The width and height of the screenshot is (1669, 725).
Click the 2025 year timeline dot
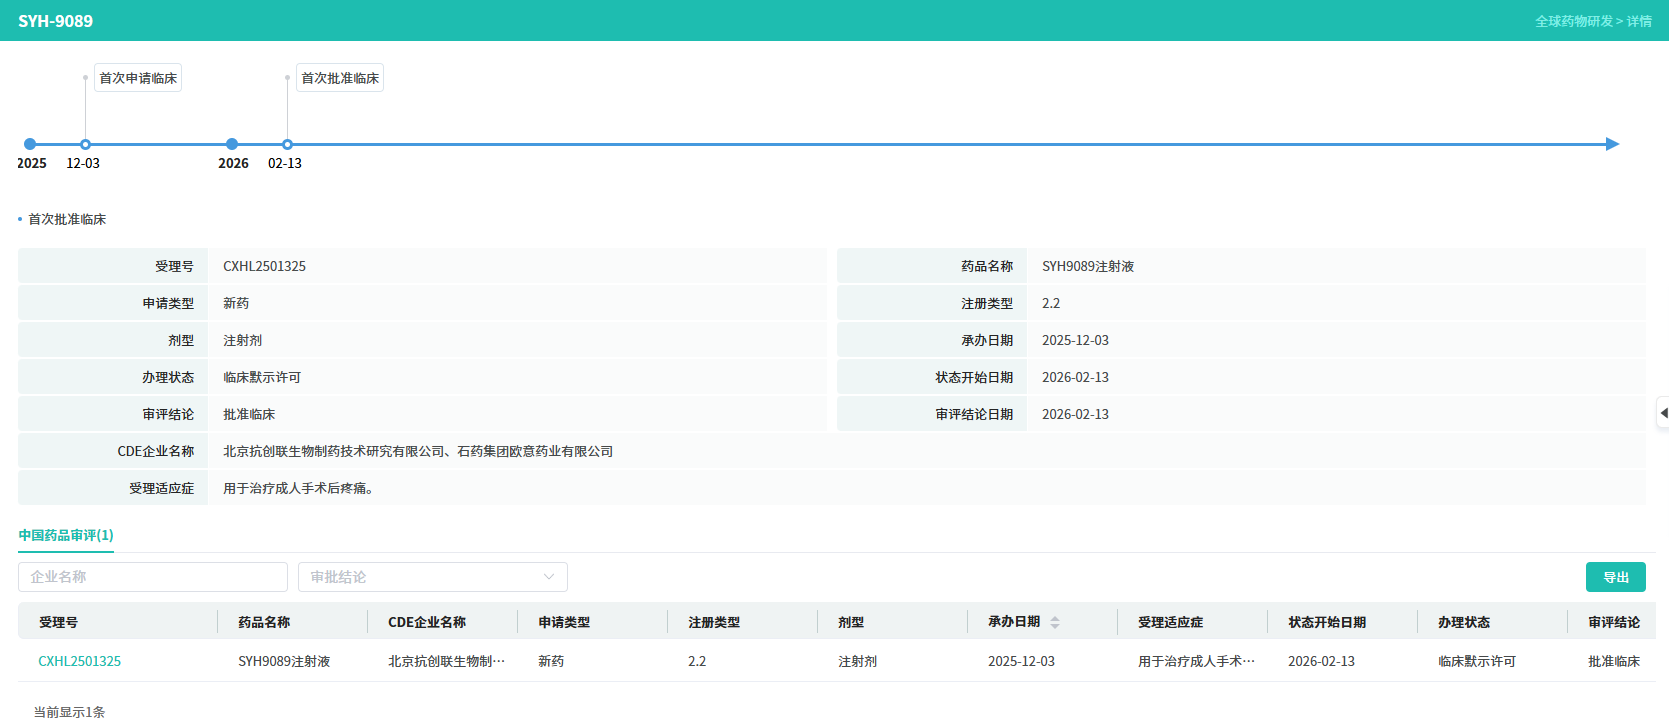[30, 144]
